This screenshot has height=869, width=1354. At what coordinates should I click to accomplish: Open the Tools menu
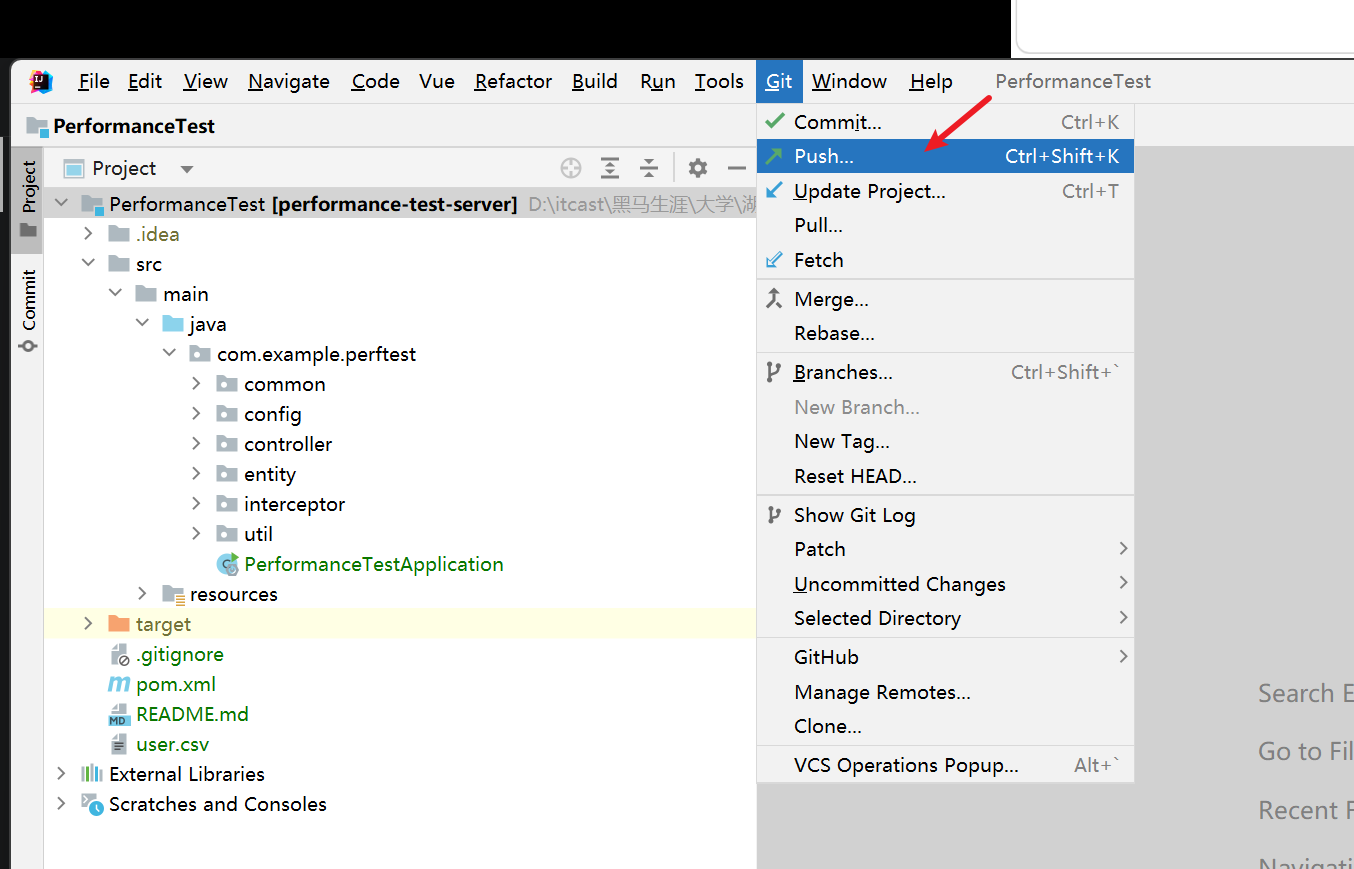click(x=719, y=82)
